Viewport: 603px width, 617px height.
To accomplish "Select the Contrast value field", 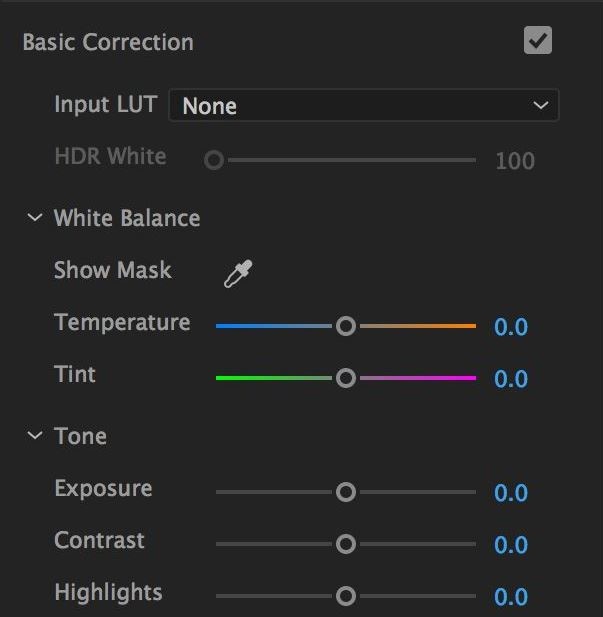I will 511,545.
